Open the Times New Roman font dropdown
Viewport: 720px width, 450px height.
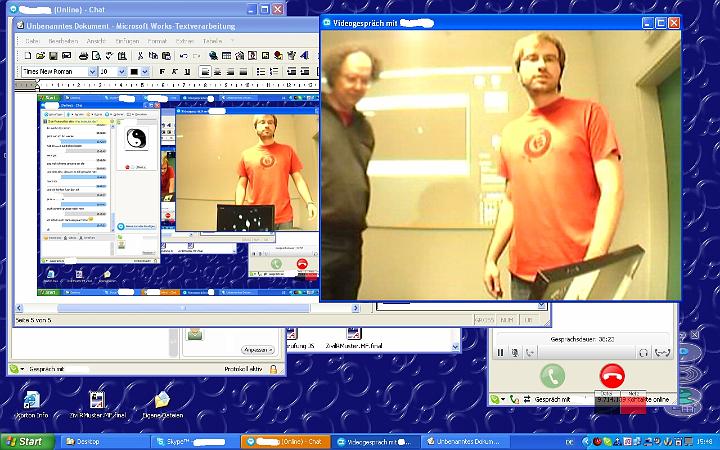point(92,72)
